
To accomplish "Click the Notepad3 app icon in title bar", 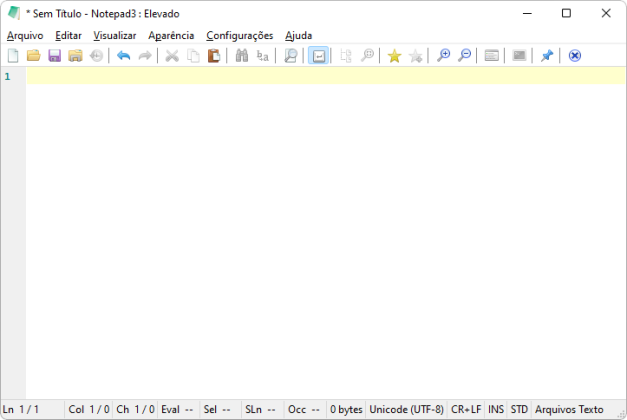I will coord(14,13).
